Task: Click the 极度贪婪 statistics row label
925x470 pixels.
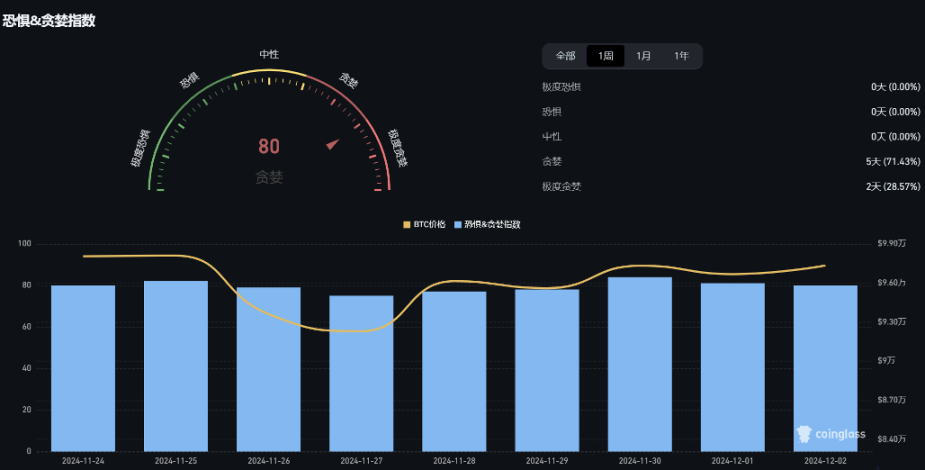Action: [x=562, y=186]
